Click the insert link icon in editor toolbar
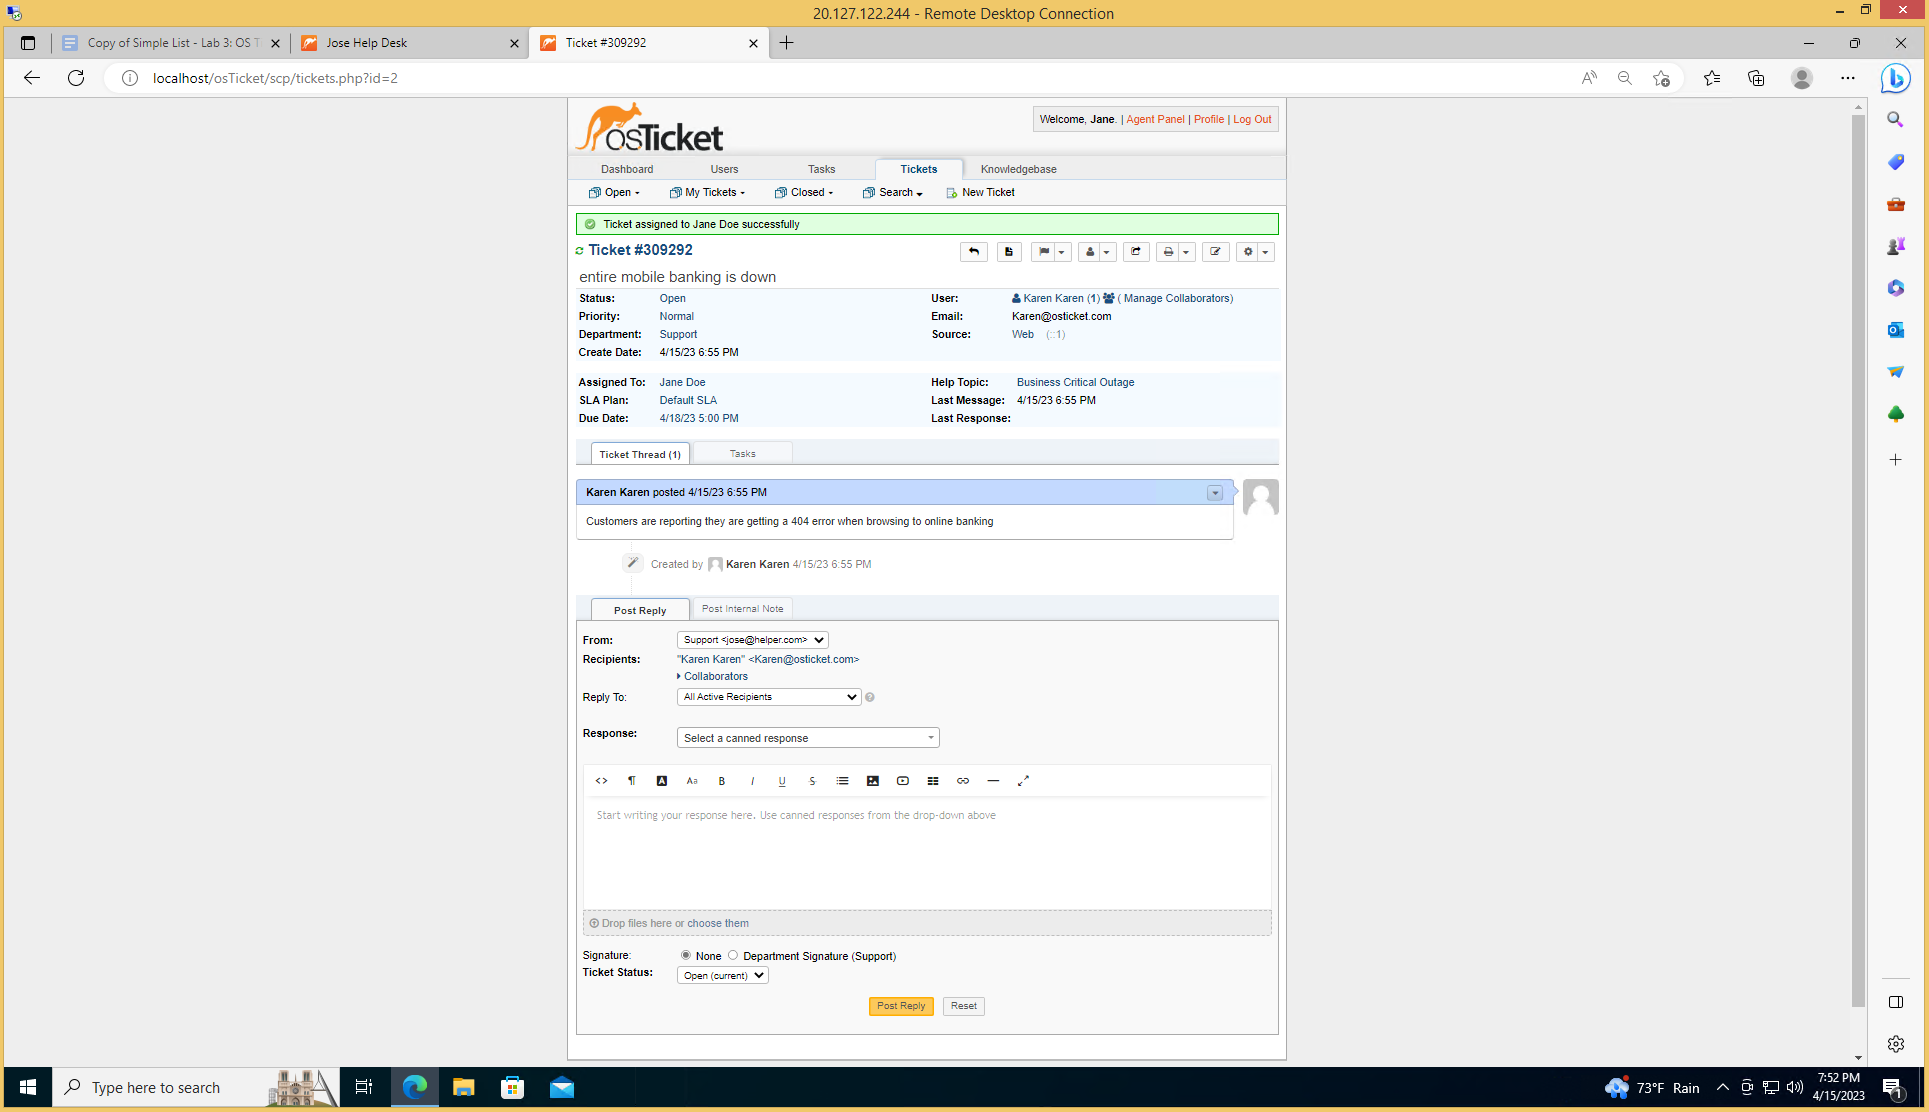The width and height of the screenshot is (1929, 1112). pyautogui.click(x=962, y=781)
